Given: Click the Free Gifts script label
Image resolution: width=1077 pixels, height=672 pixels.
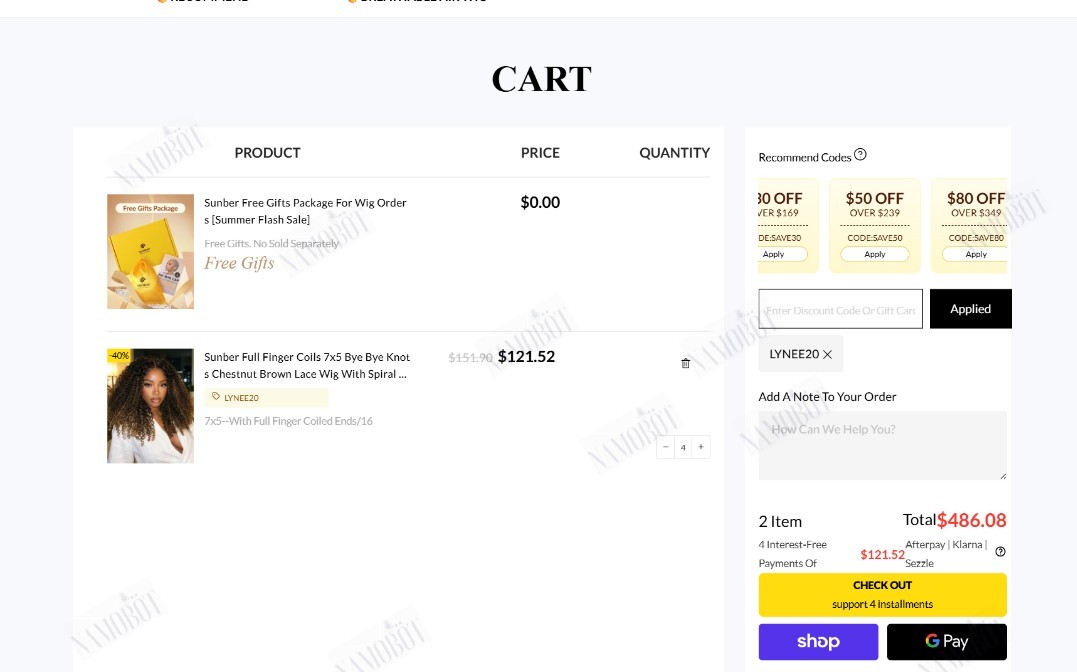Looking at the screenshot, I should [x=239, y=263].
